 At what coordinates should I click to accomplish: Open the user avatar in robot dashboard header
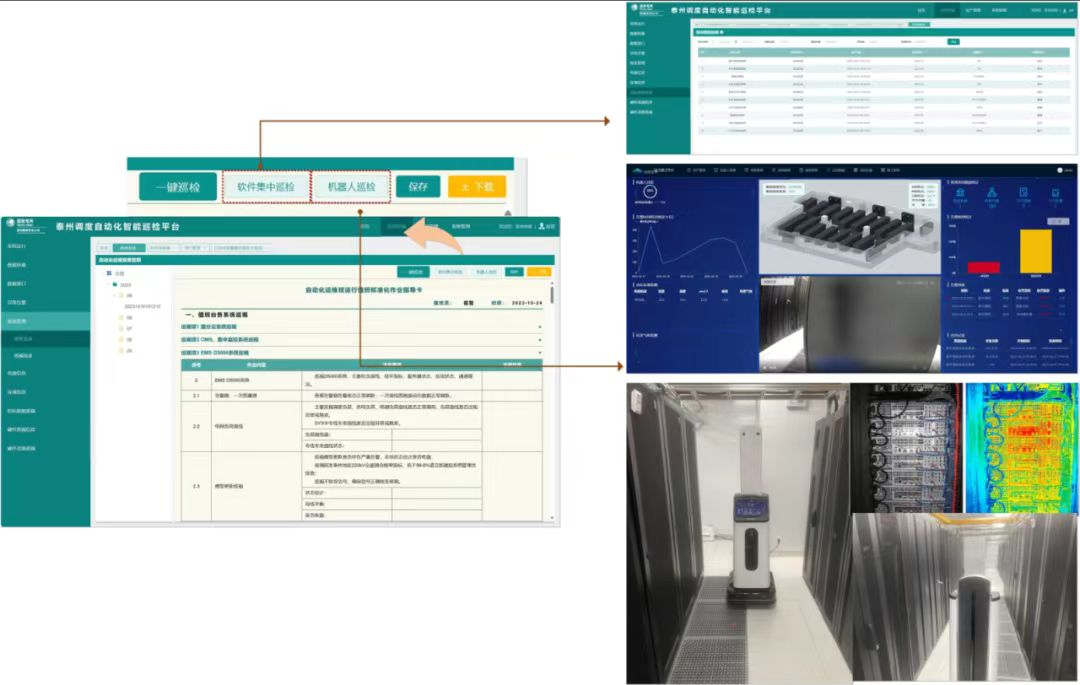tap(1060, 170)
